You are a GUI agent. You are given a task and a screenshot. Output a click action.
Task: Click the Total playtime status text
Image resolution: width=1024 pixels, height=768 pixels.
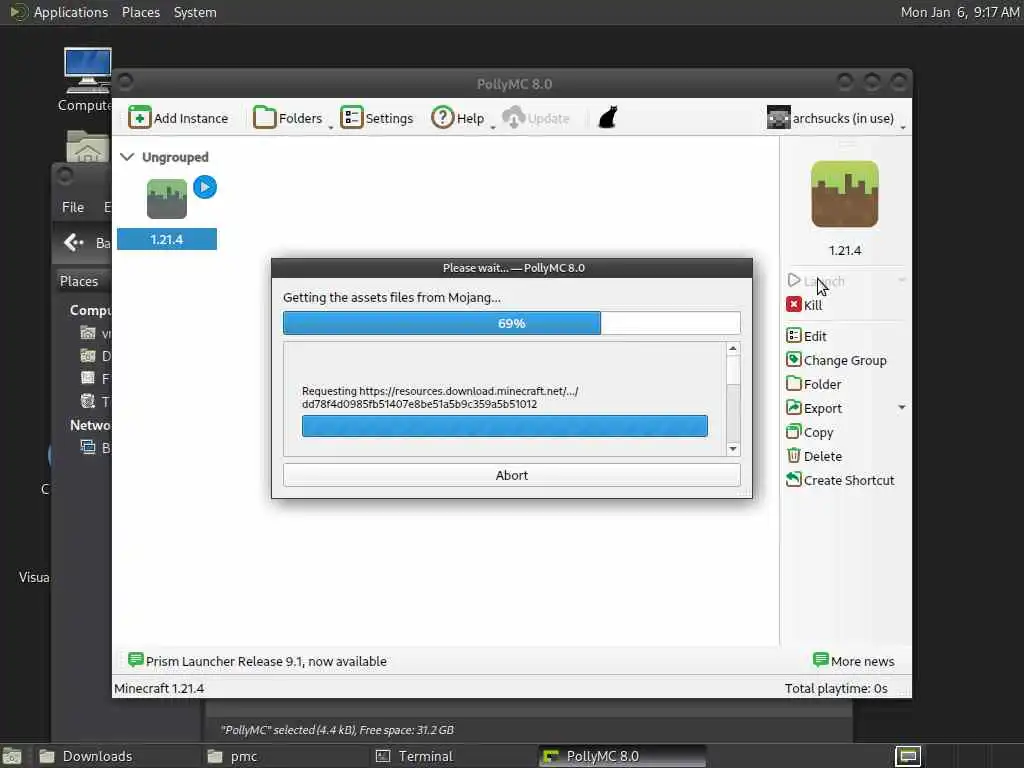pos(836,688)
